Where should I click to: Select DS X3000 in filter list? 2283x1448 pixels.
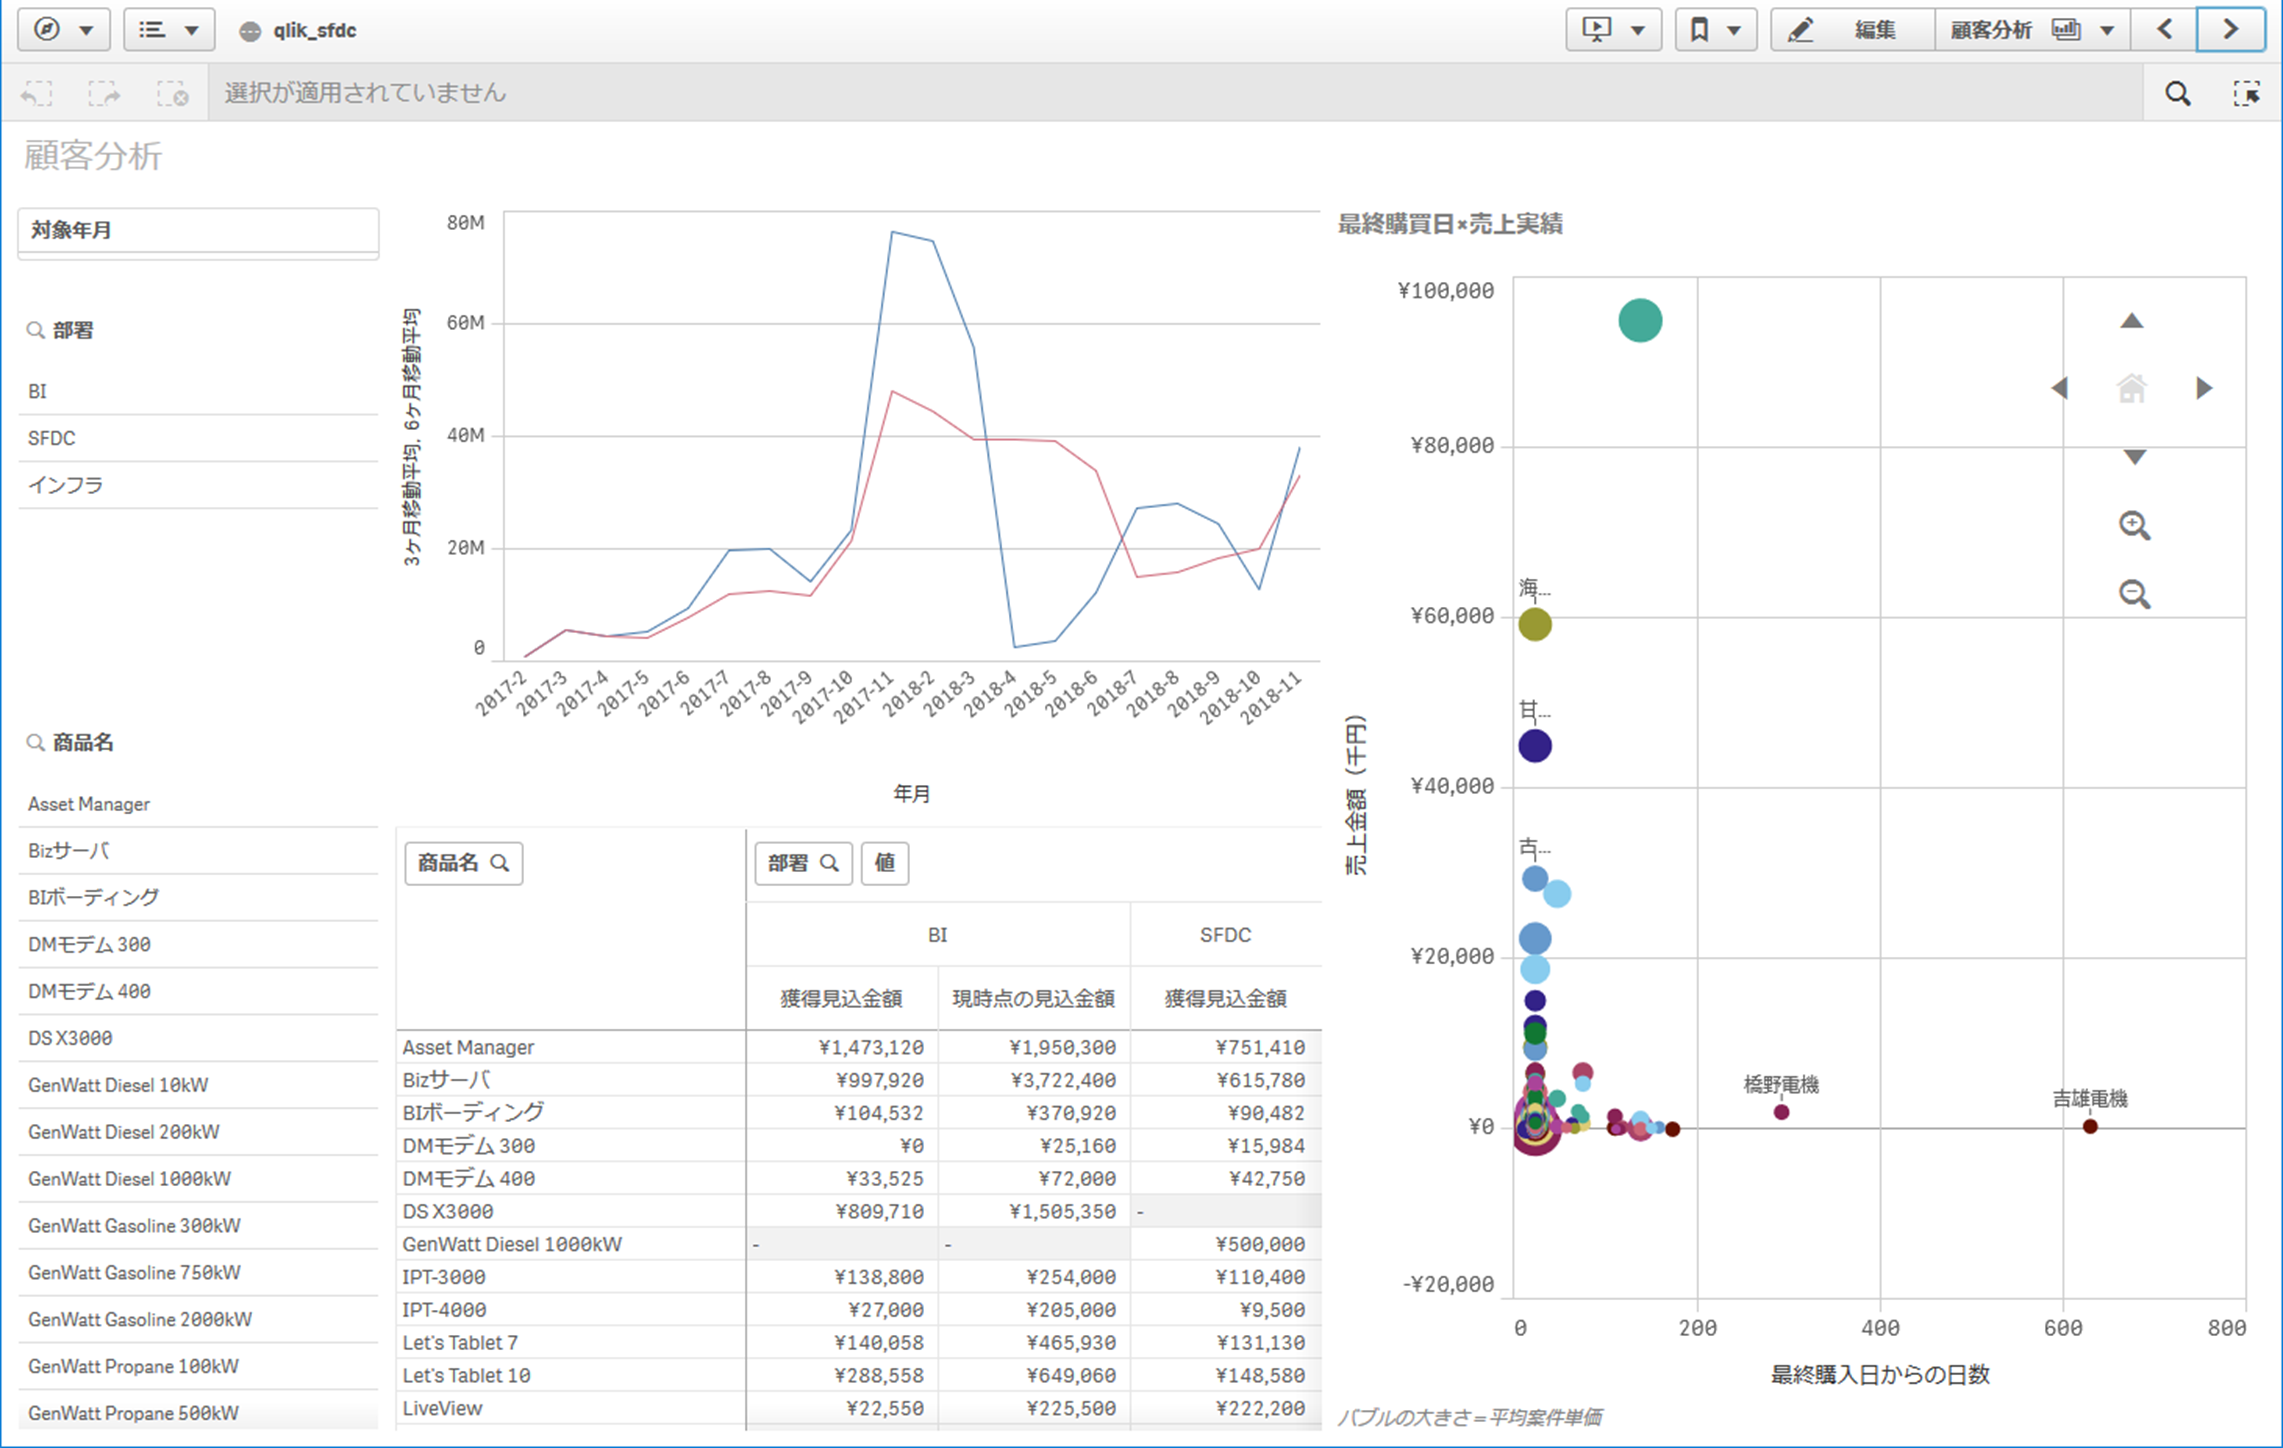(198, 1038)
